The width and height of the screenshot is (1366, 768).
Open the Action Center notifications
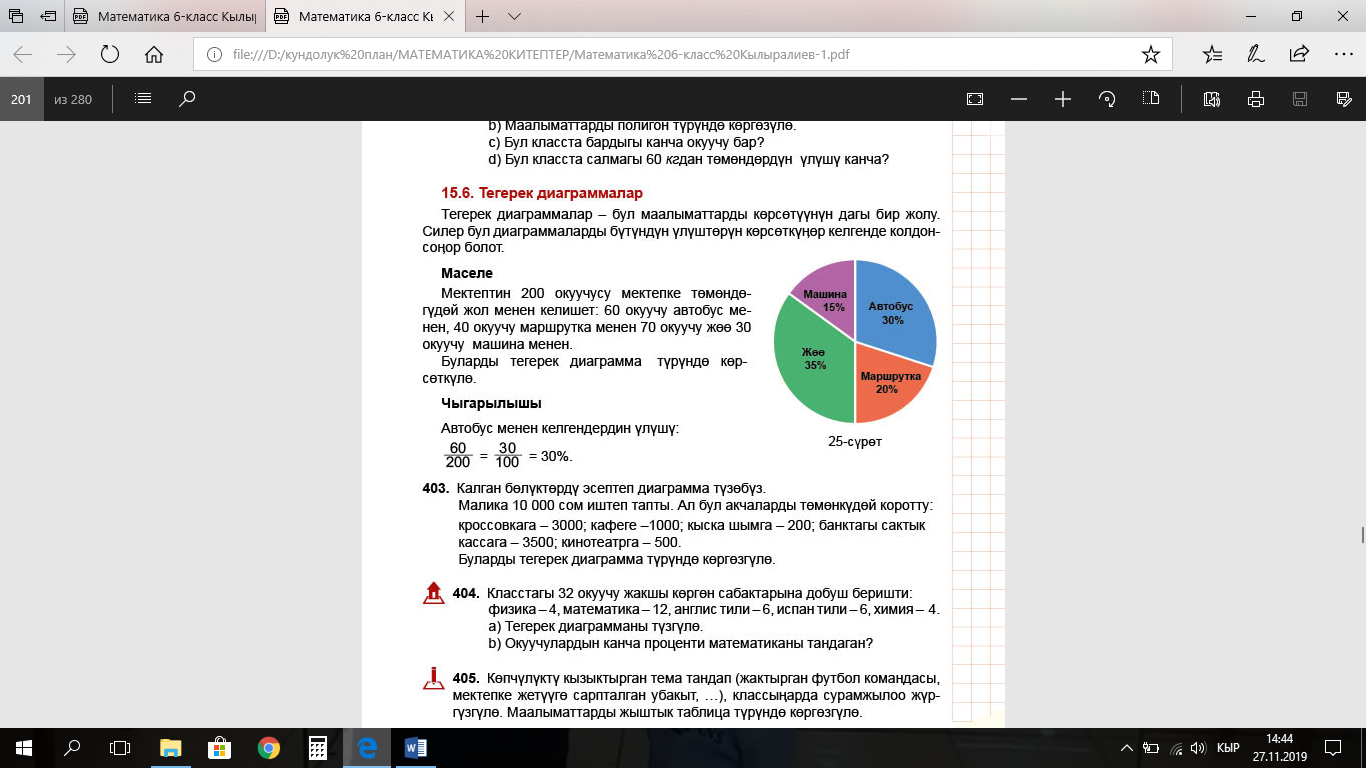[x=1333, y=748]
